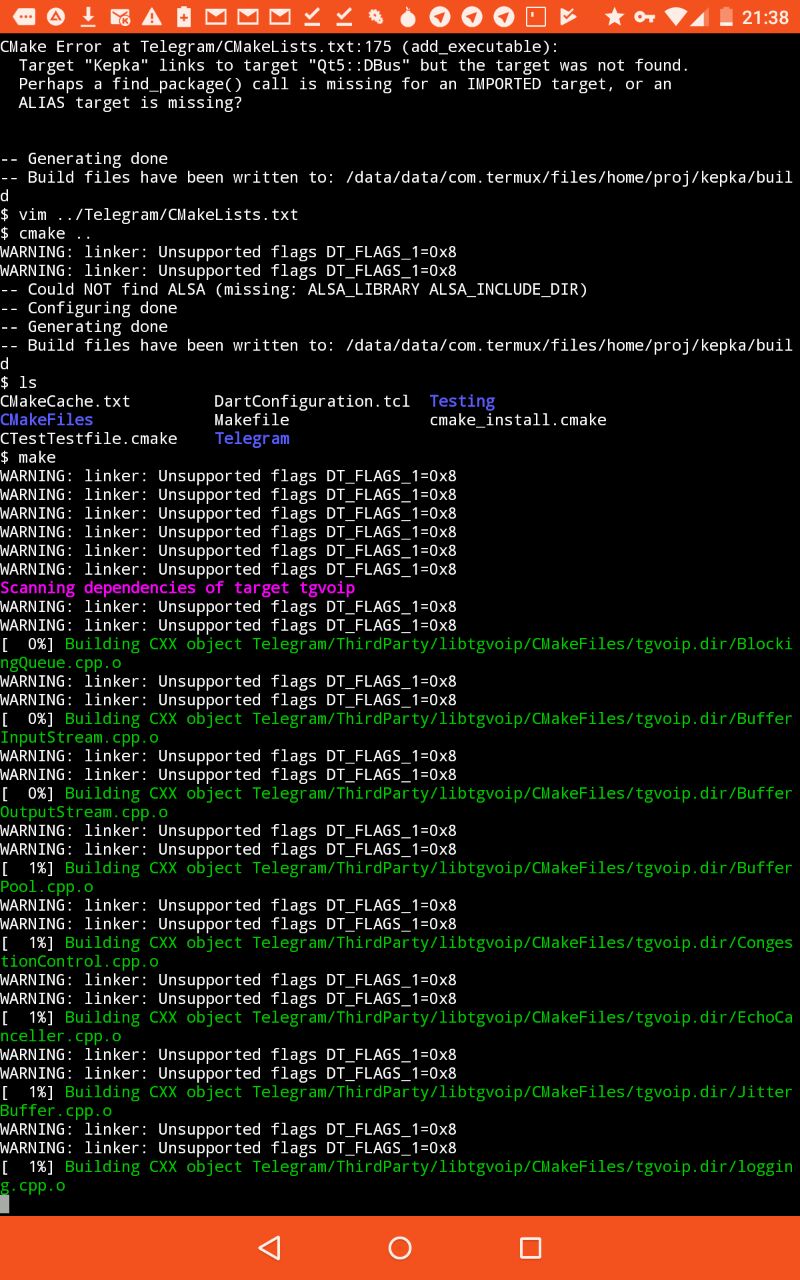Viewport: 800px width, 1280px height.
Task: Tap the blue Telegram directory in ls output
Action: point(252,438)
